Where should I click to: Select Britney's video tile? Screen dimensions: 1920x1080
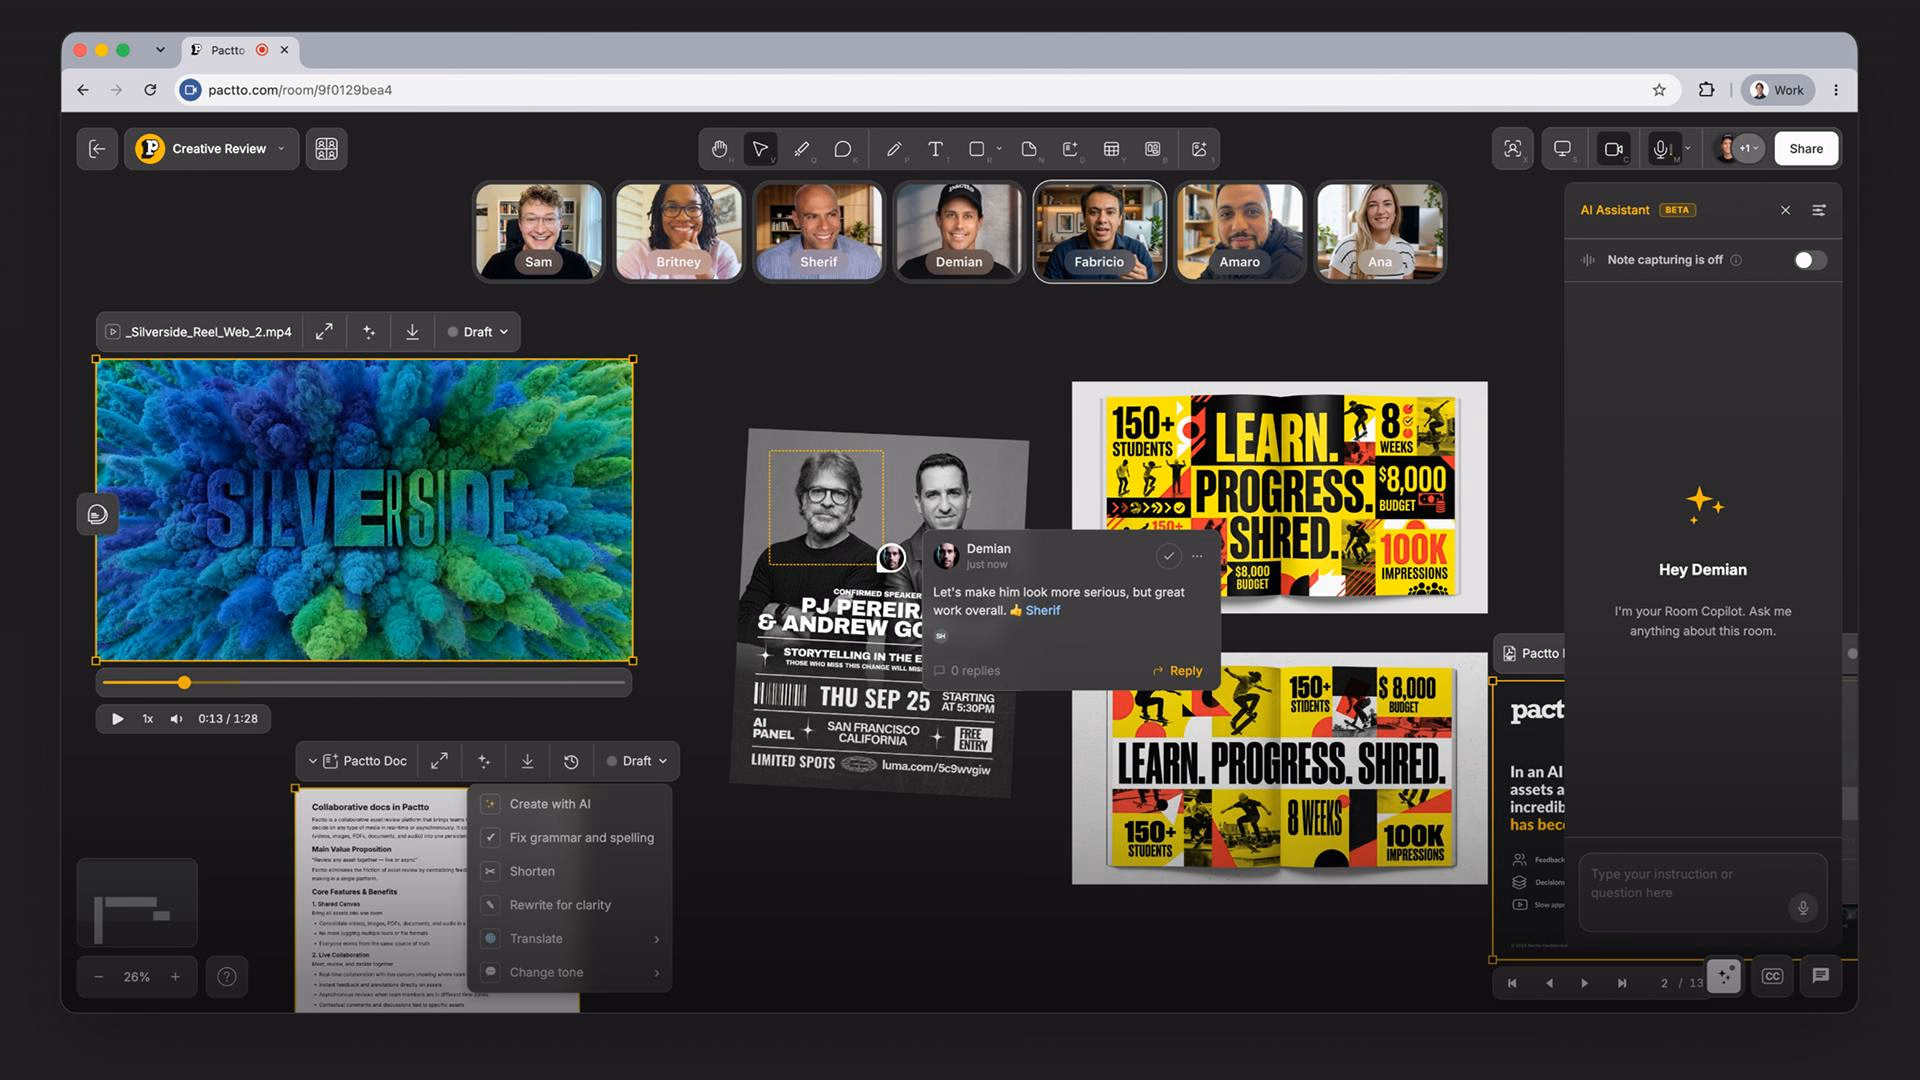tap(679, 232)
